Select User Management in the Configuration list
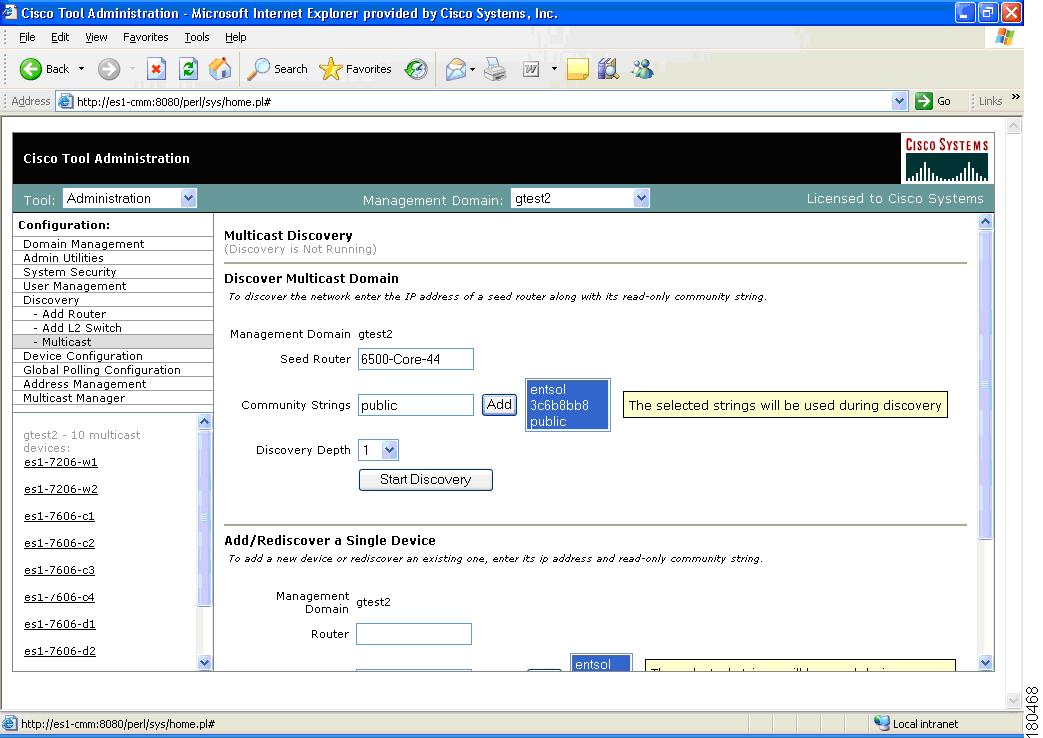Viewport: 1043px width, 738px height. [x=113, y=286]
